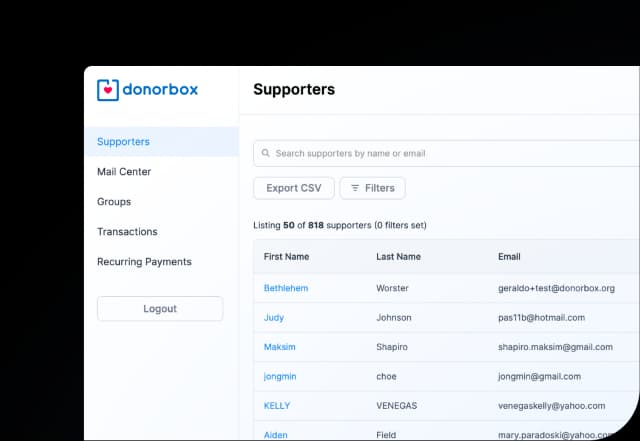Screen dimensions: 640x441
Task: Open the KELLY supporter link
Action: tap(277, 406)
